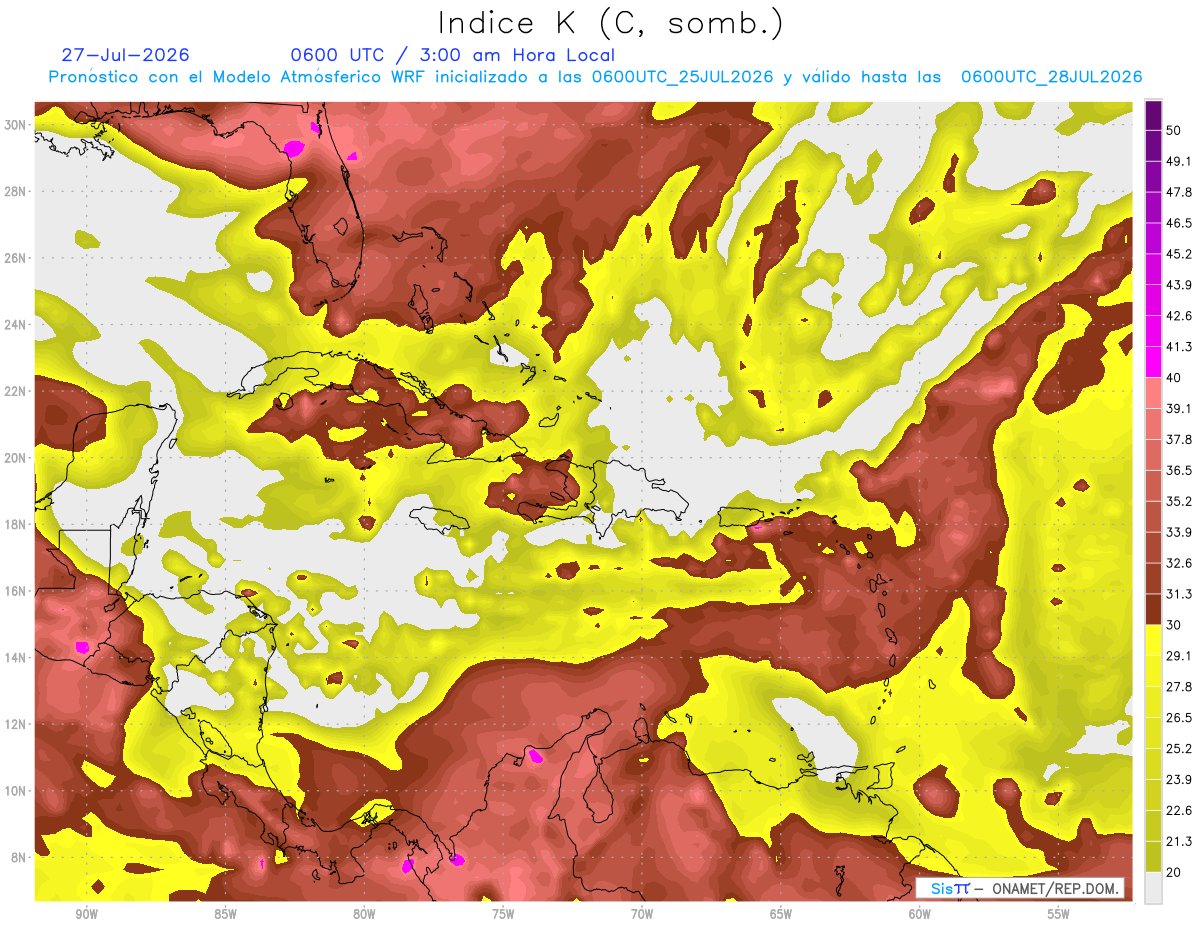Click the colorbar value 32.6
The image size is (1200, 927).
pos(1179,563)
